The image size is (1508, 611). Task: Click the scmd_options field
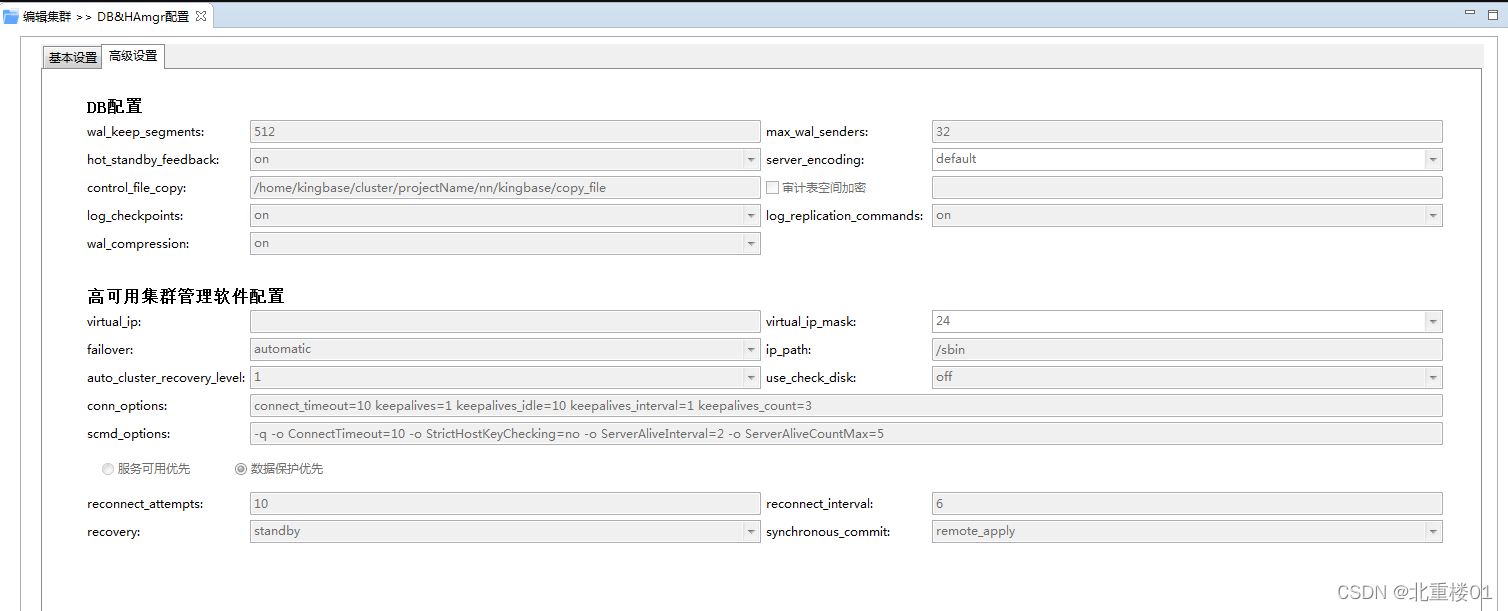coord(846,433)
